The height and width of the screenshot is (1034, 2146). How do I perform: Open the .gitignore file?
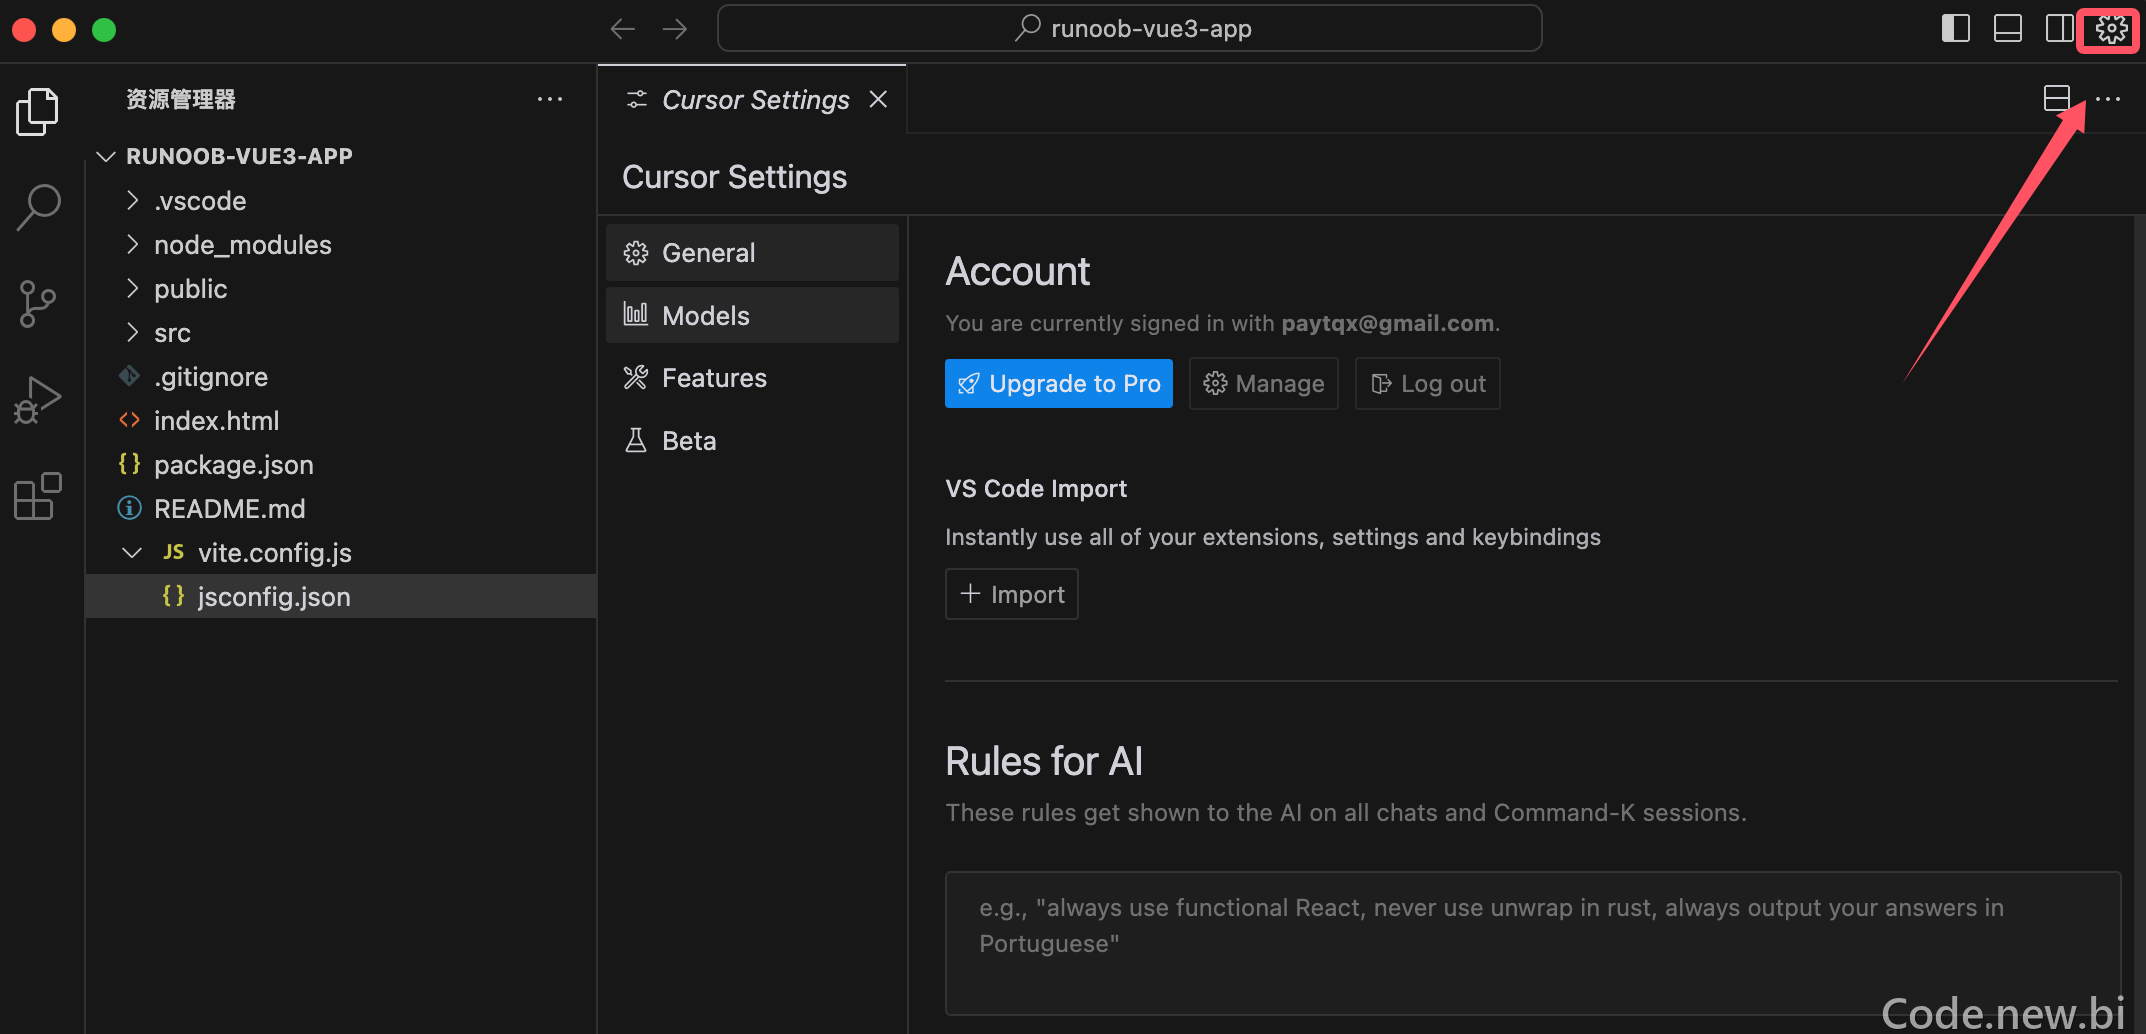341,376
